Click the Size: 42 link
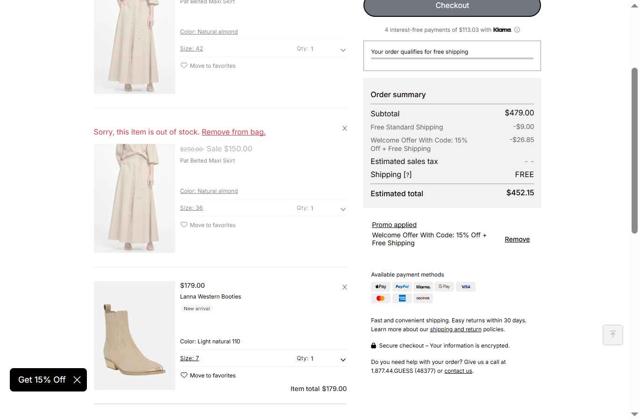This screenshot has height=420, width=640. pyautogui.click(x=191, y=49)
